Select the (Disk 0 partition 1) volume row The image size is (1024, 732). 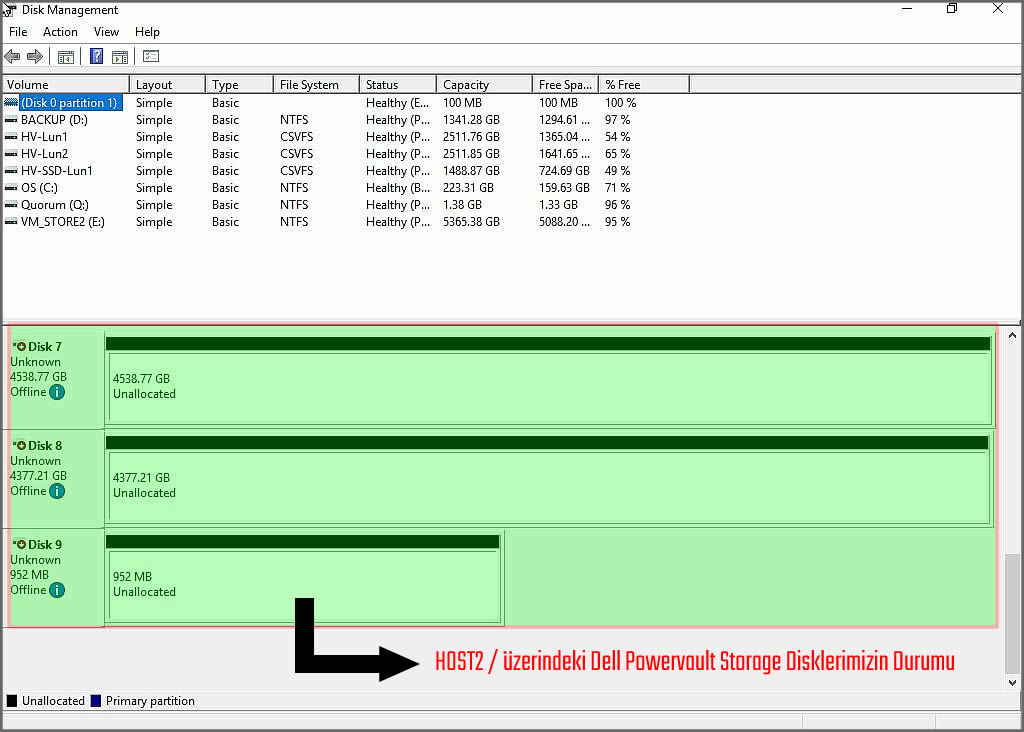(x=346, y=103)
